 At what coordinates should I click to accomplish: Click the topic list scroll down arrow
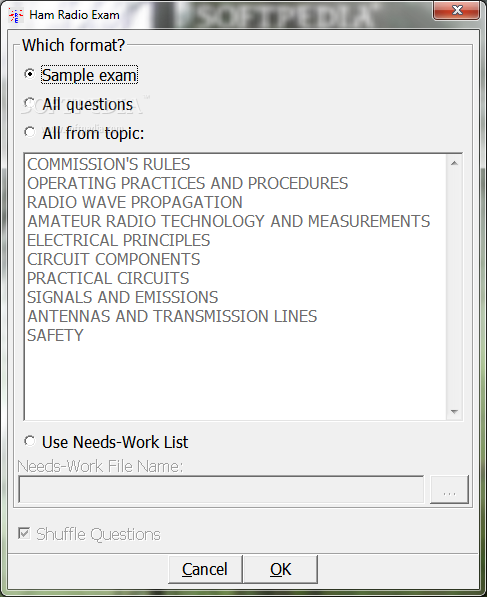[x=454, y=412]
